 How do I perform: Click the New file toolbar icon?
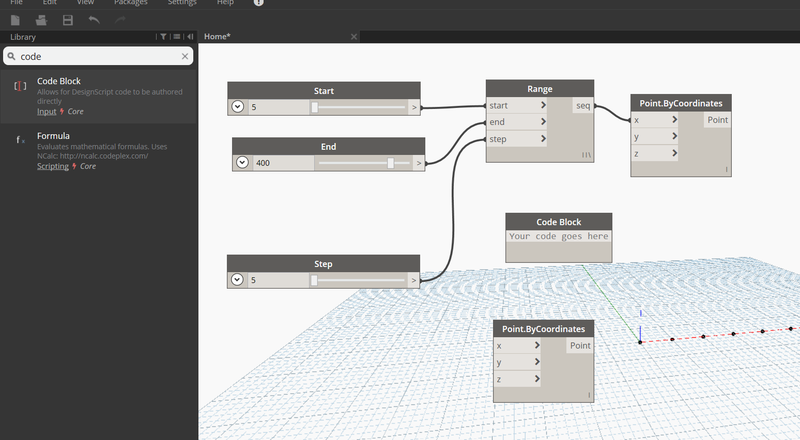15,20
